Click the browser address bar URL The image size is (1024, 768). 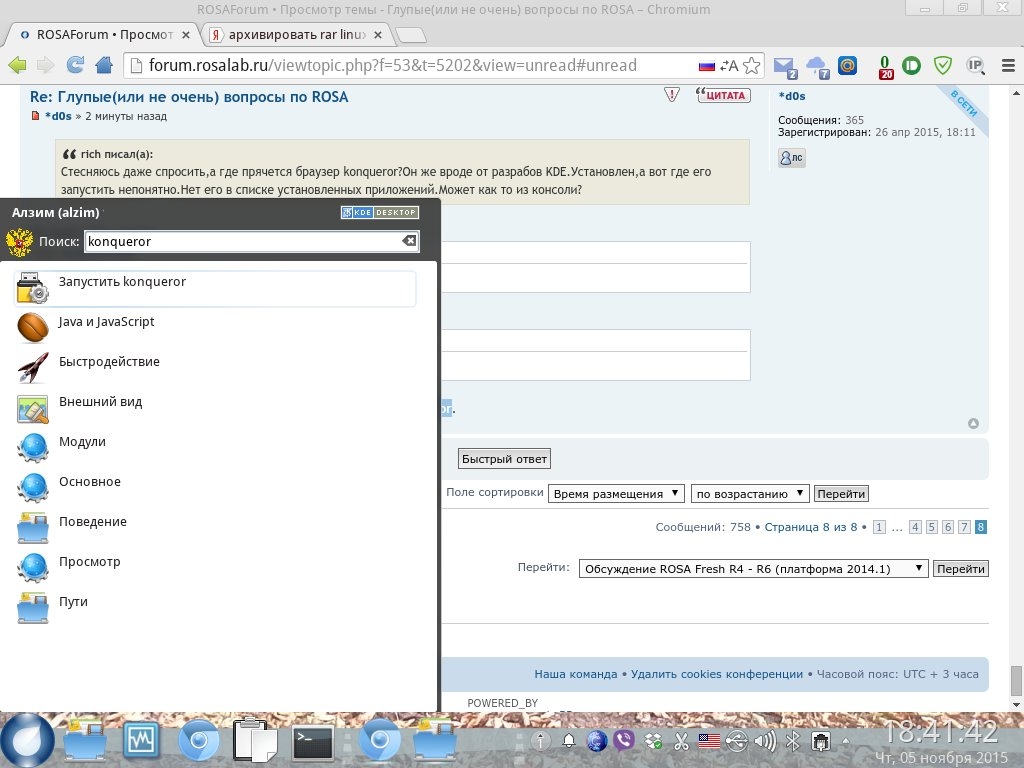[392, 65]
